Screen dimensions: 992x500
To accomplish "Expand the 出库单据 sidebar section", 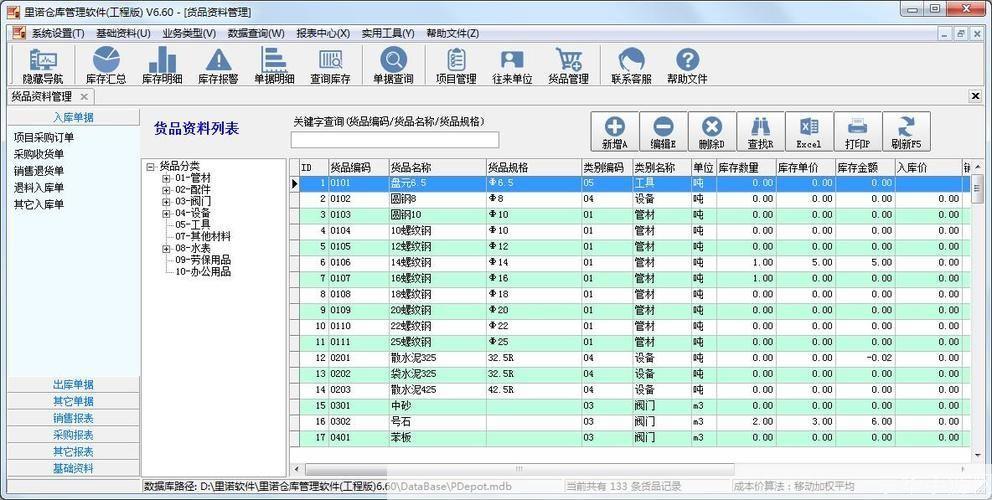I will click(x=73, y=385).
